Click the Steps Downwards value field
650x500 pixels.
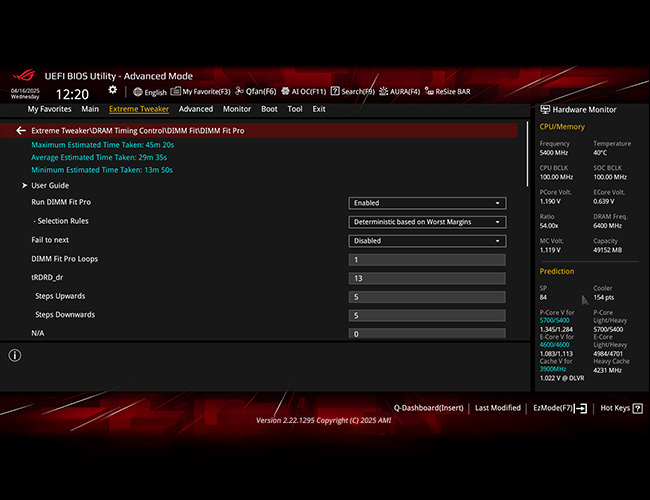pyautogui.click(x=427, y=316)
